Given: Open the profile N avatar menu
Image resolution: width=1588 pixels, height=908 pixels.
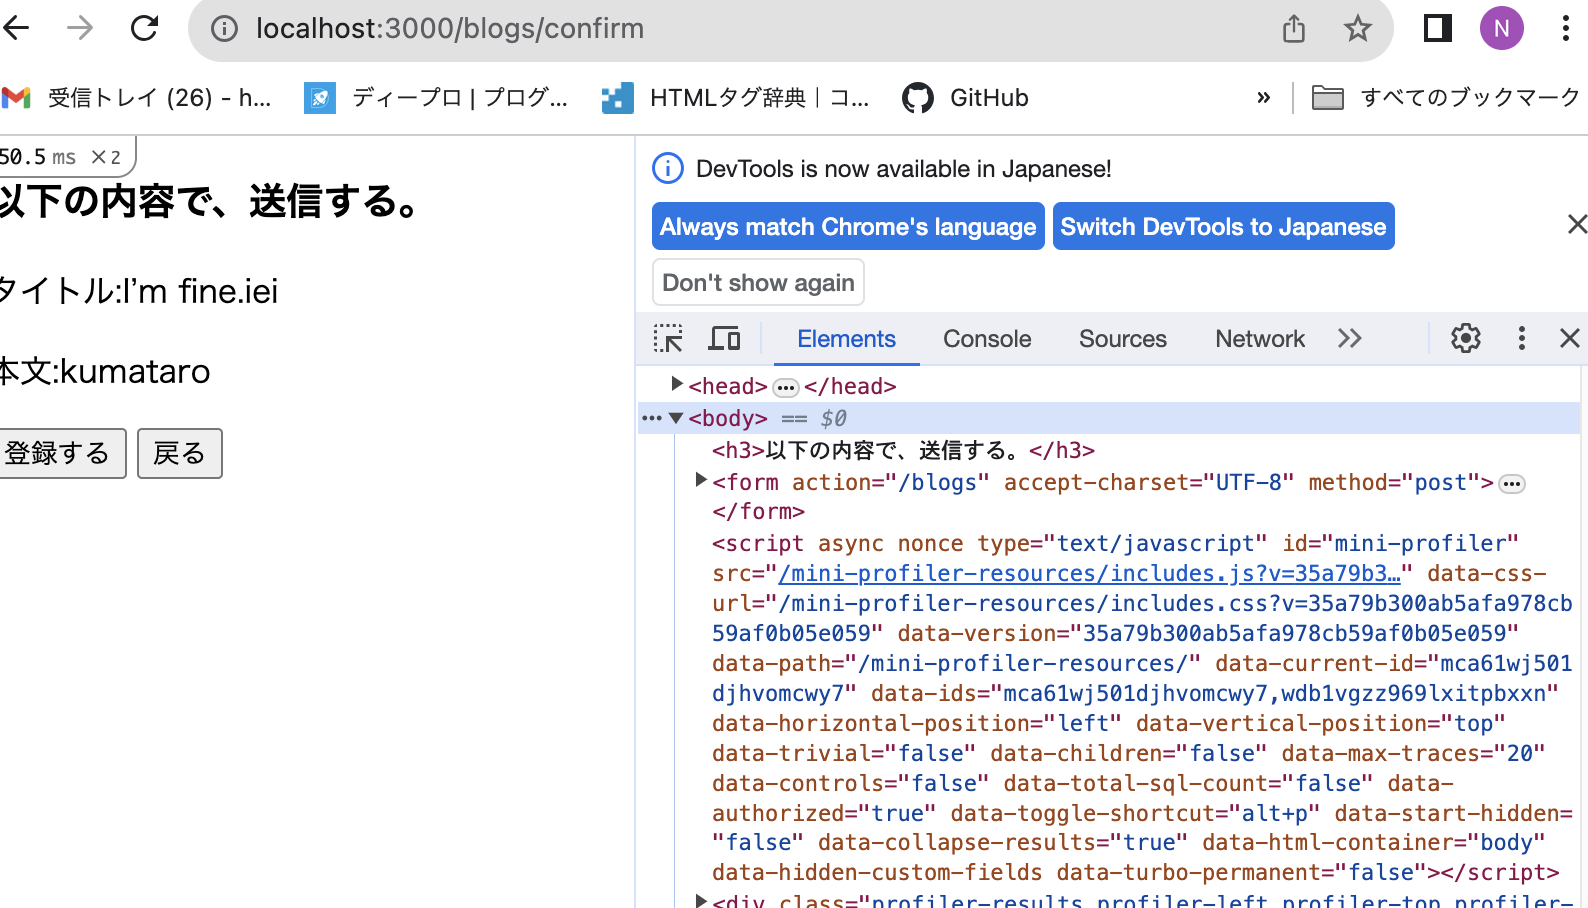Looking at the screenshot, I should point(1502,28).
